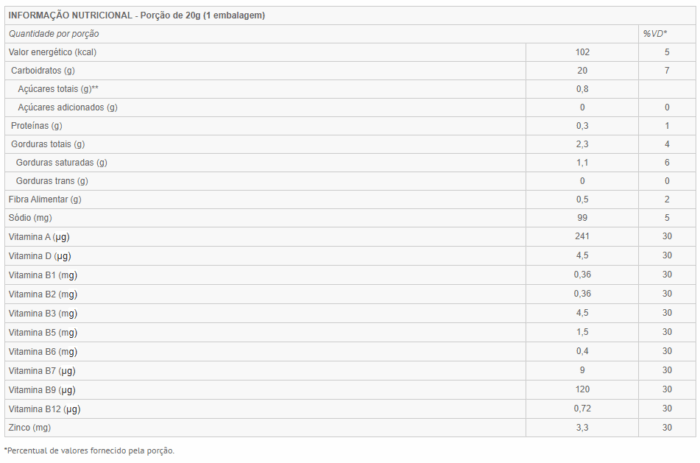Image resolution: width=700 pixels, height=463 pixels.
Task: Select the Sódio (mg) row label
Action: pos(30,217)
